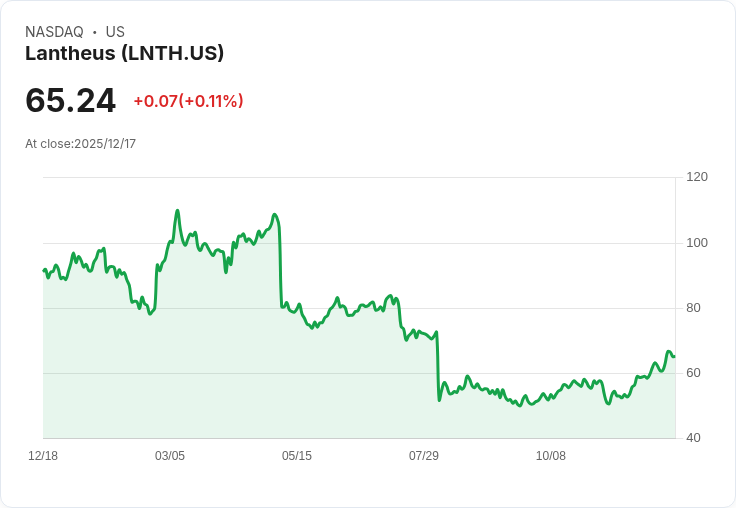Click the 100 value on the y-axis
Viewport: 736px width, 508px height.
point(697,242)
